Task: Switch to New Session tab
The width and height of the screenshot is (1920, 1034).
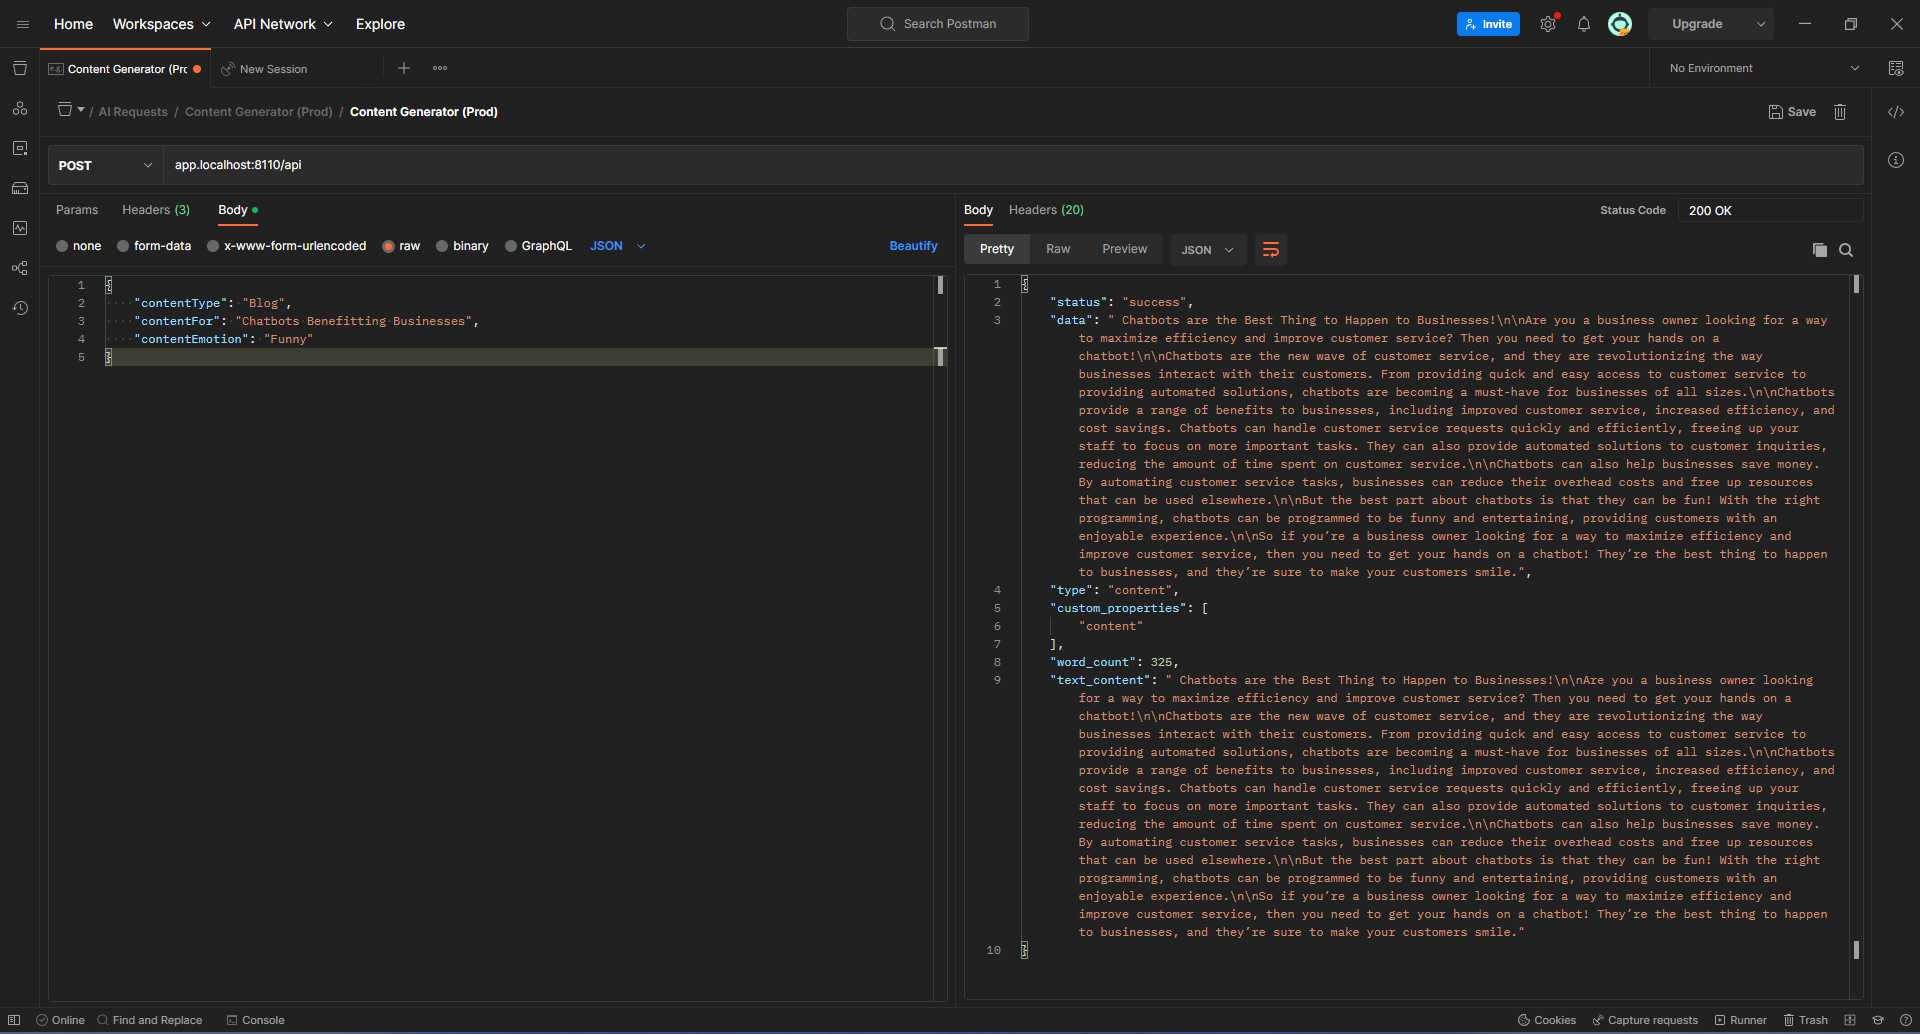Action: tap(273, 69)
